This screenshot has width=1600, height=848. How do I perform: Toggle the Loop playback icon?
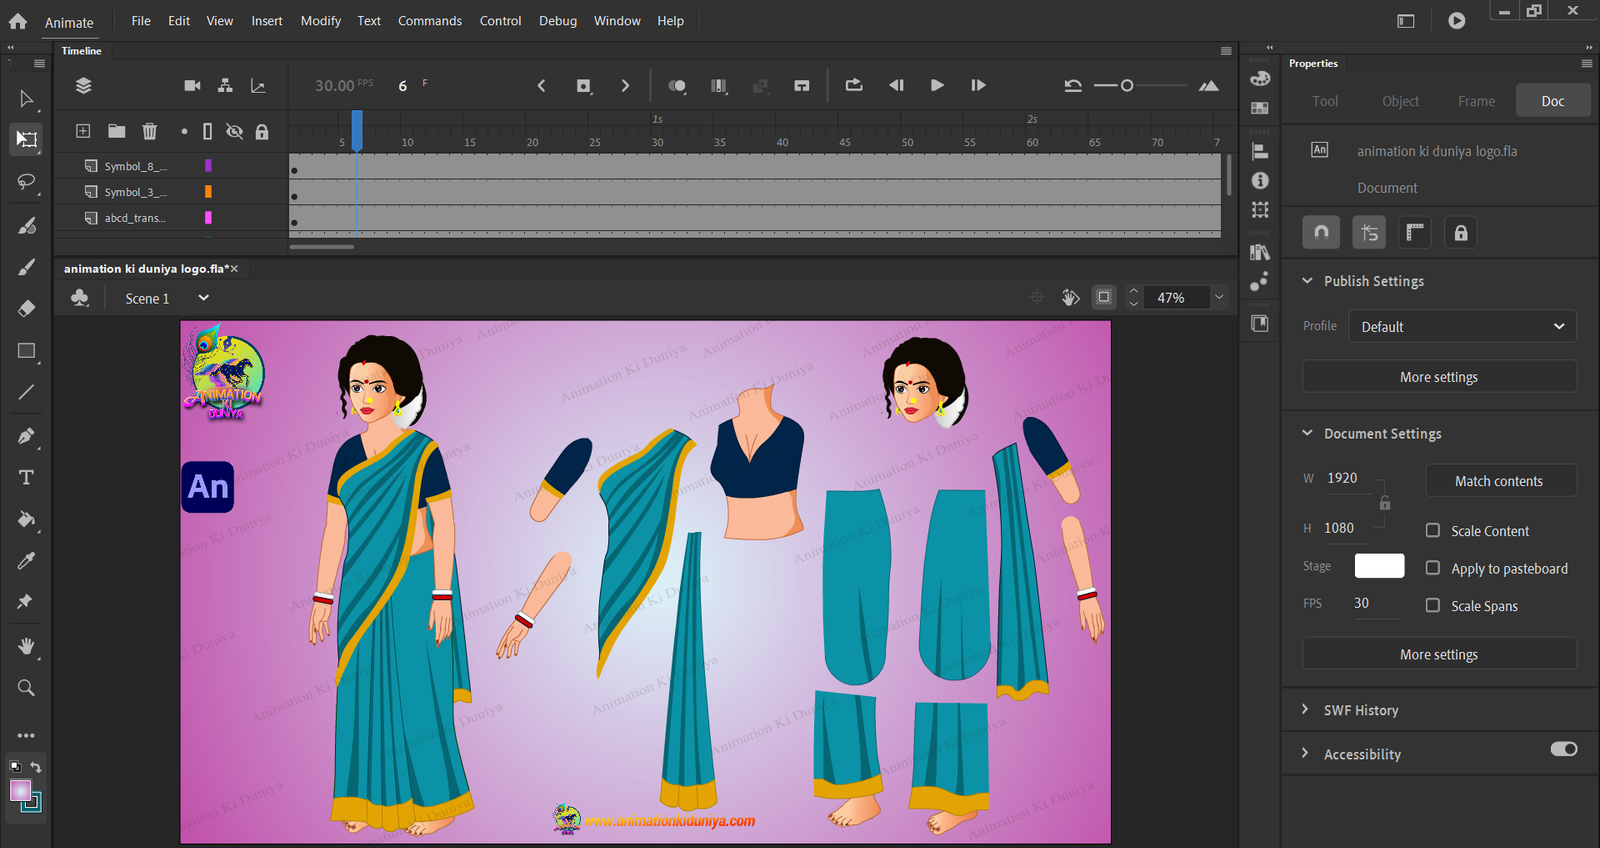click(854, 85)
